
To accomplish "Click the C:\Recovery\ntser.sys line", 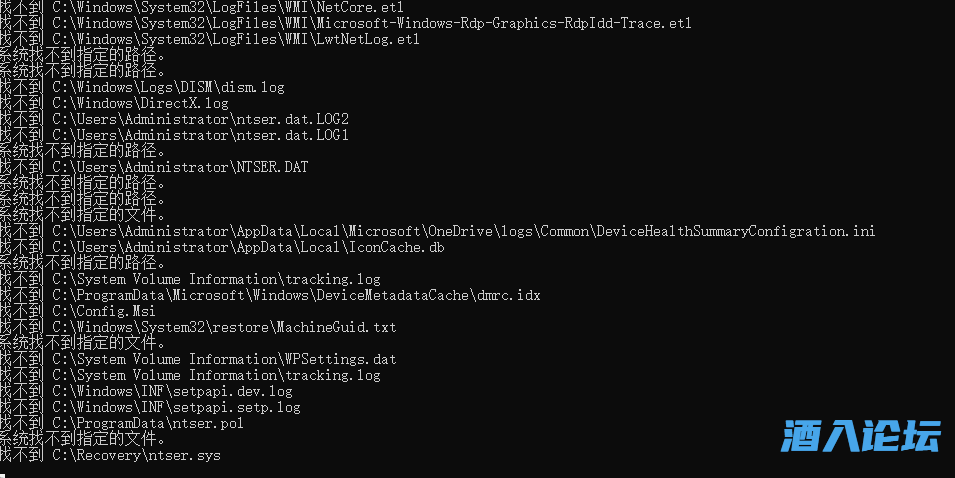I will point(109,455).
